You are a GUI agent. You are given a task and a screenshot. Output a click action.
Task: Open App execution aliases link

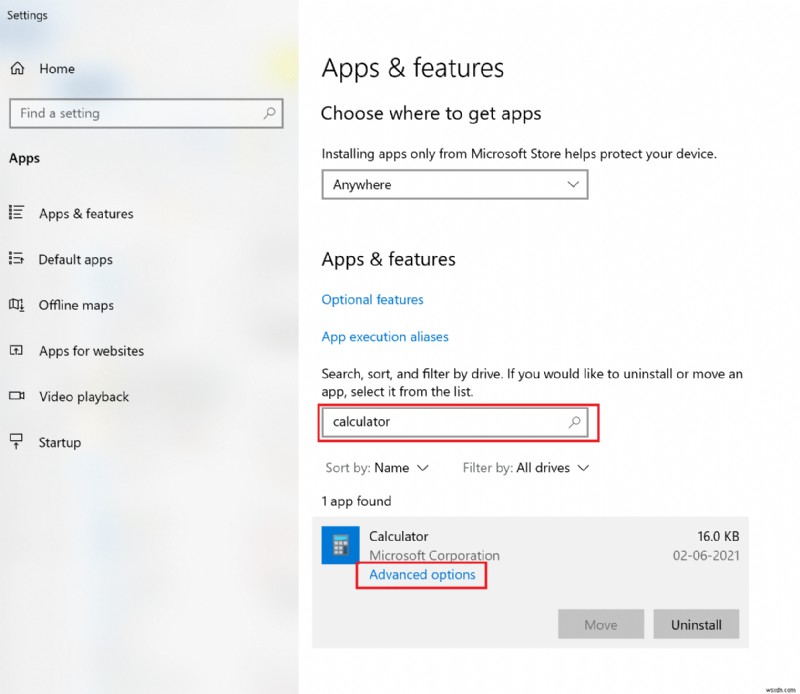385,337
